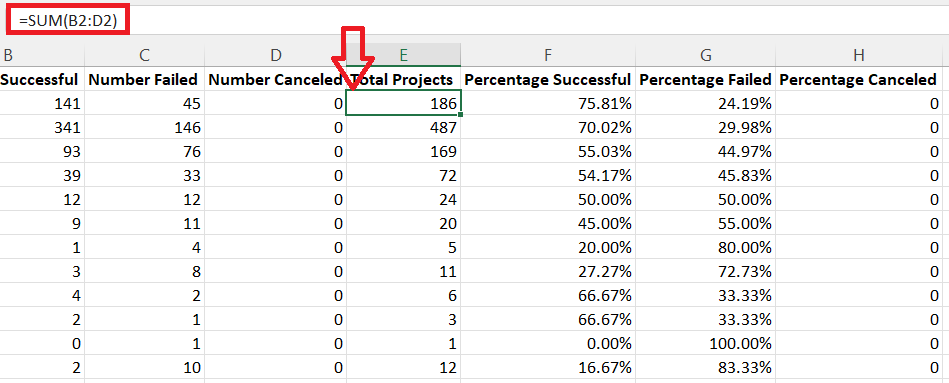Viewport: 949px width, 383px height.
Task: Select the Successful cell showing 93
Action: (x=42, y=151)
